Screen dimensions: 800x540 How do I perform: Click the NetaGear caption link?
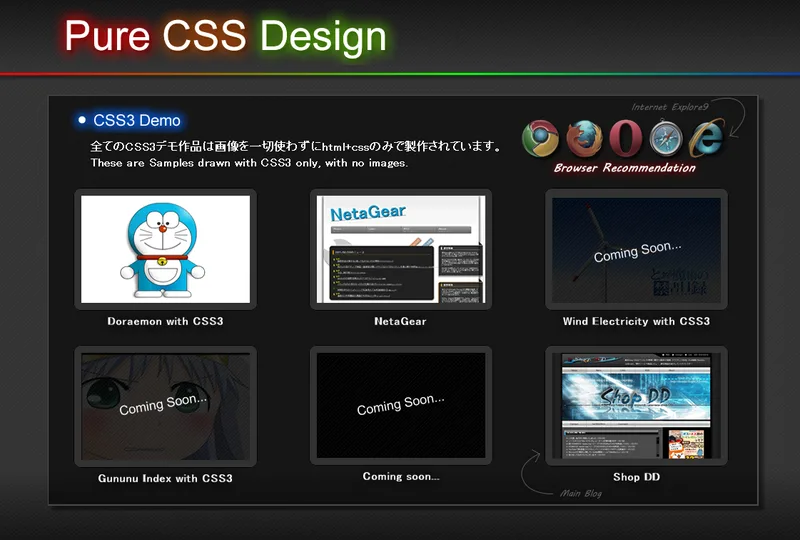[400, 322]
